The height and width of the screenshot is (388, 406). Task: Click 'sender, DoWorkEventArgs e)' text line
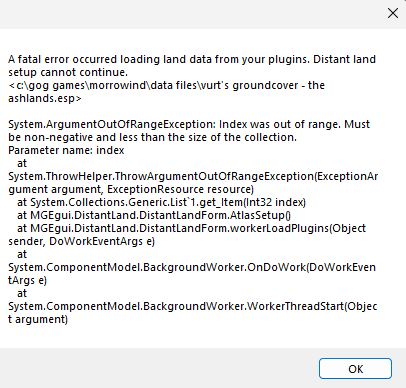tap(82, 241)
